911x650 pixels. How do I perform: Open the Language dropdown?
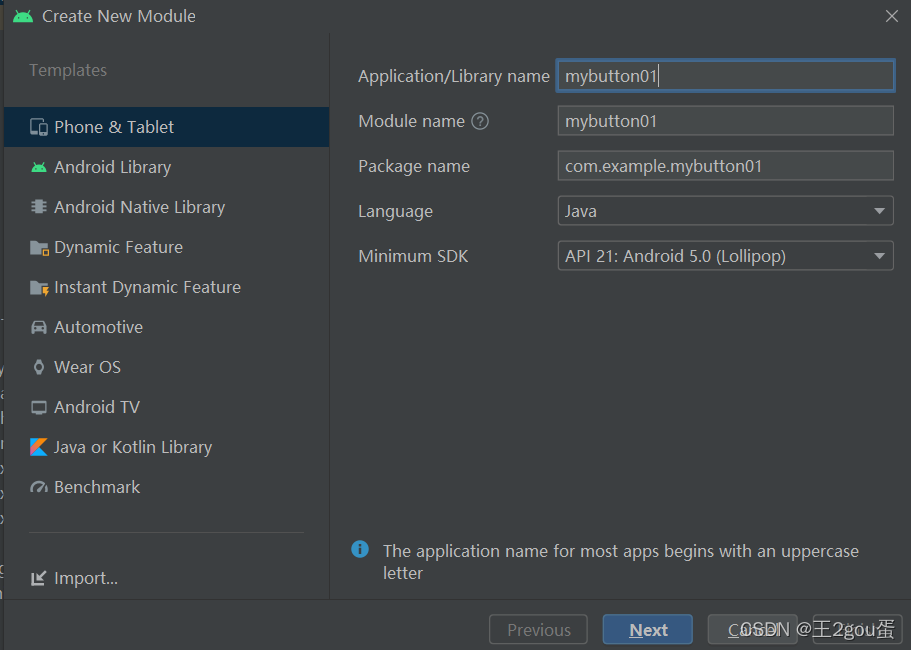point(726,211)
